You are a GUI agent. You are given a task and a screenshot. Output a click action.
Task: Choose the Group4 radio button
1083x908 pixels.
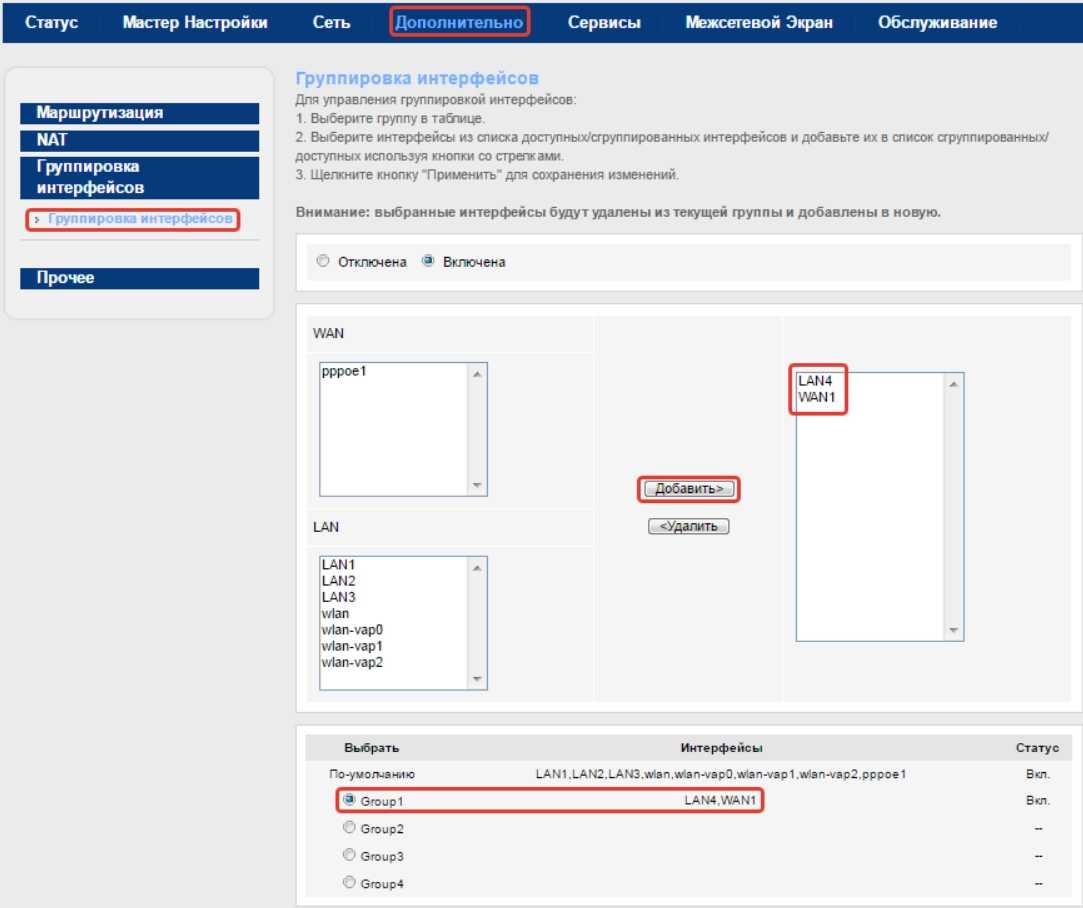click(349, 883)
